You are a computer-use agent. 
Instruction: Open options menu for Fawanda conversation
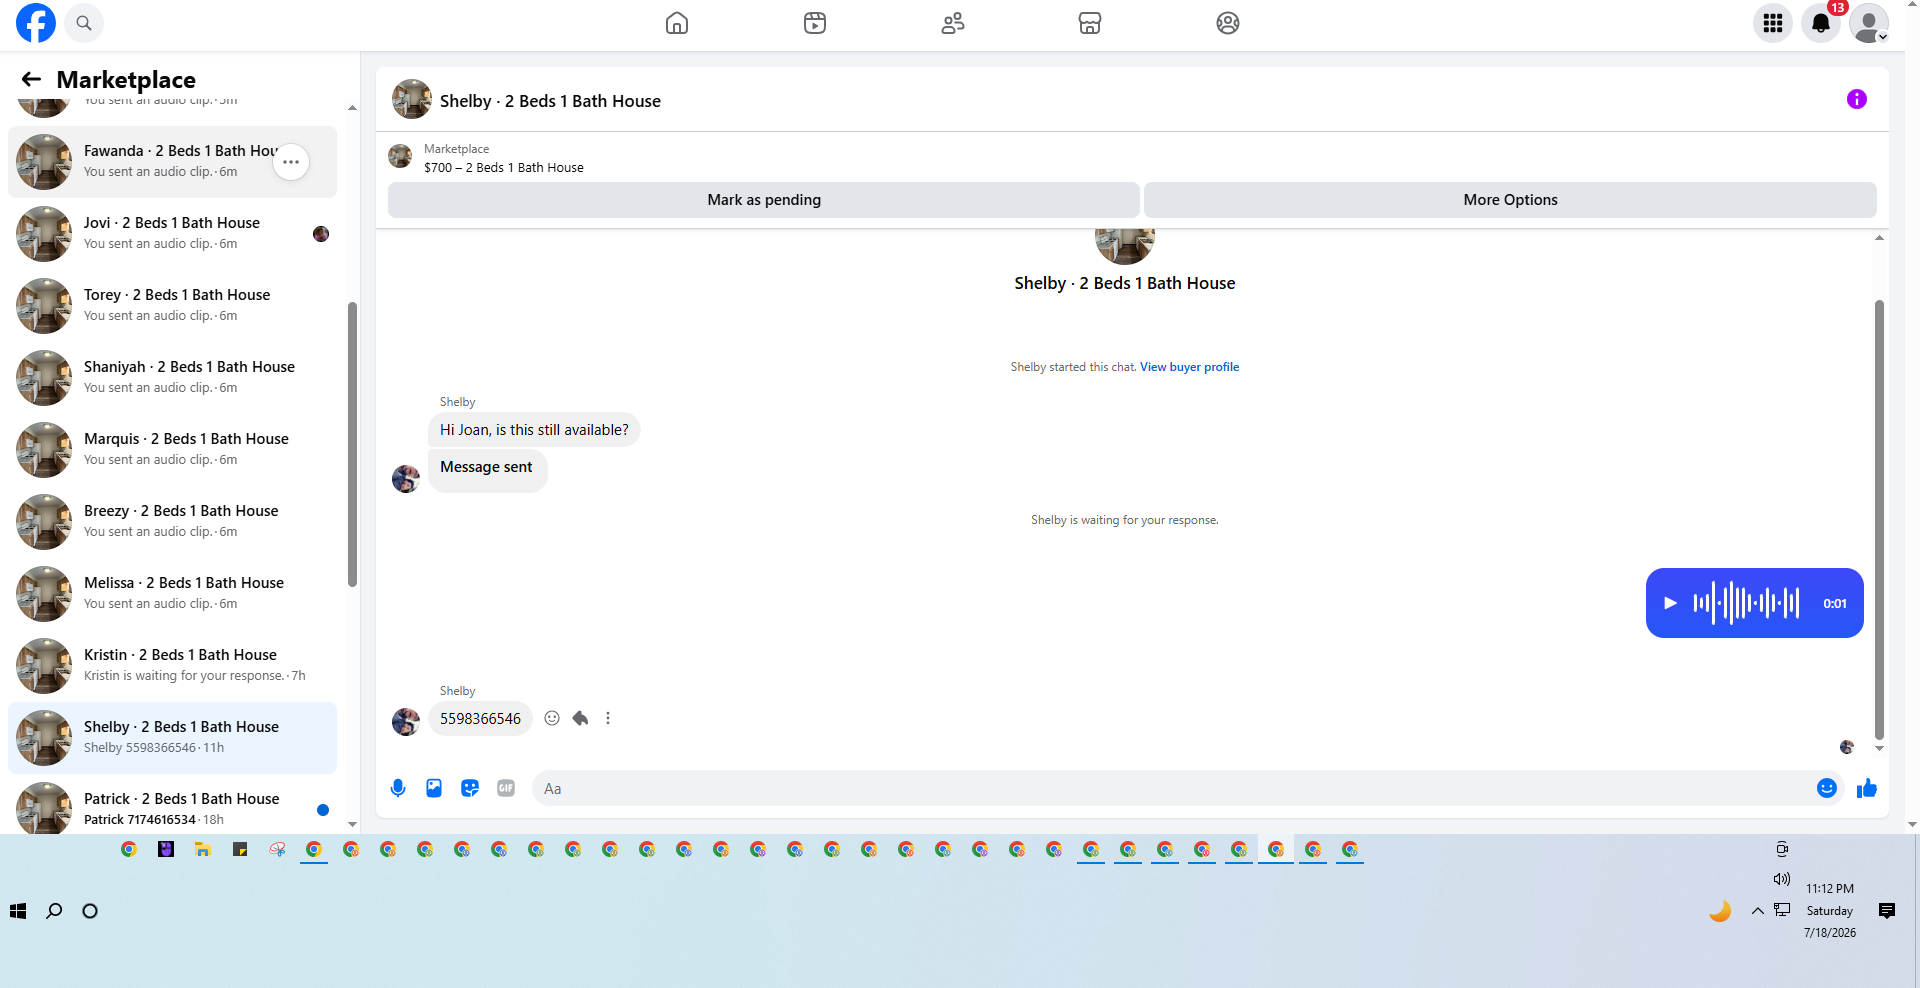point(291,162)
